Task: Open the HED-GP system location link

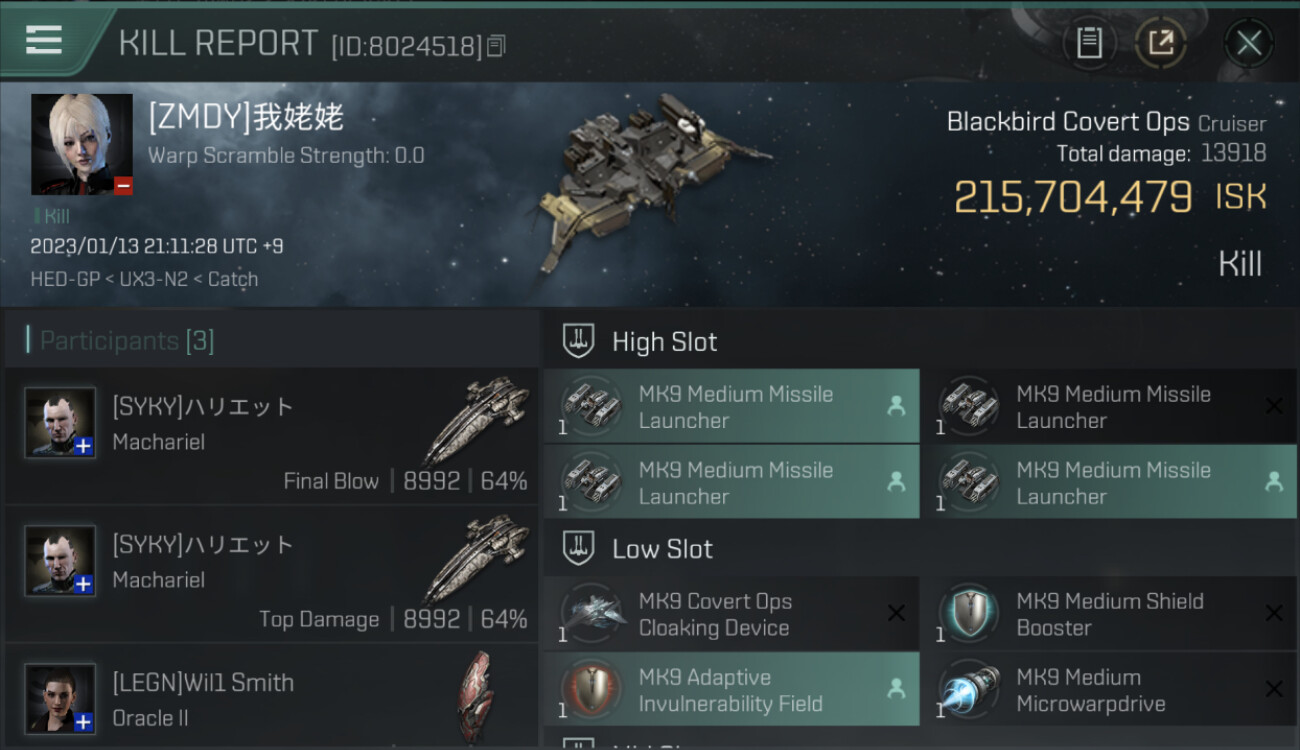Action: pos(62,279)
